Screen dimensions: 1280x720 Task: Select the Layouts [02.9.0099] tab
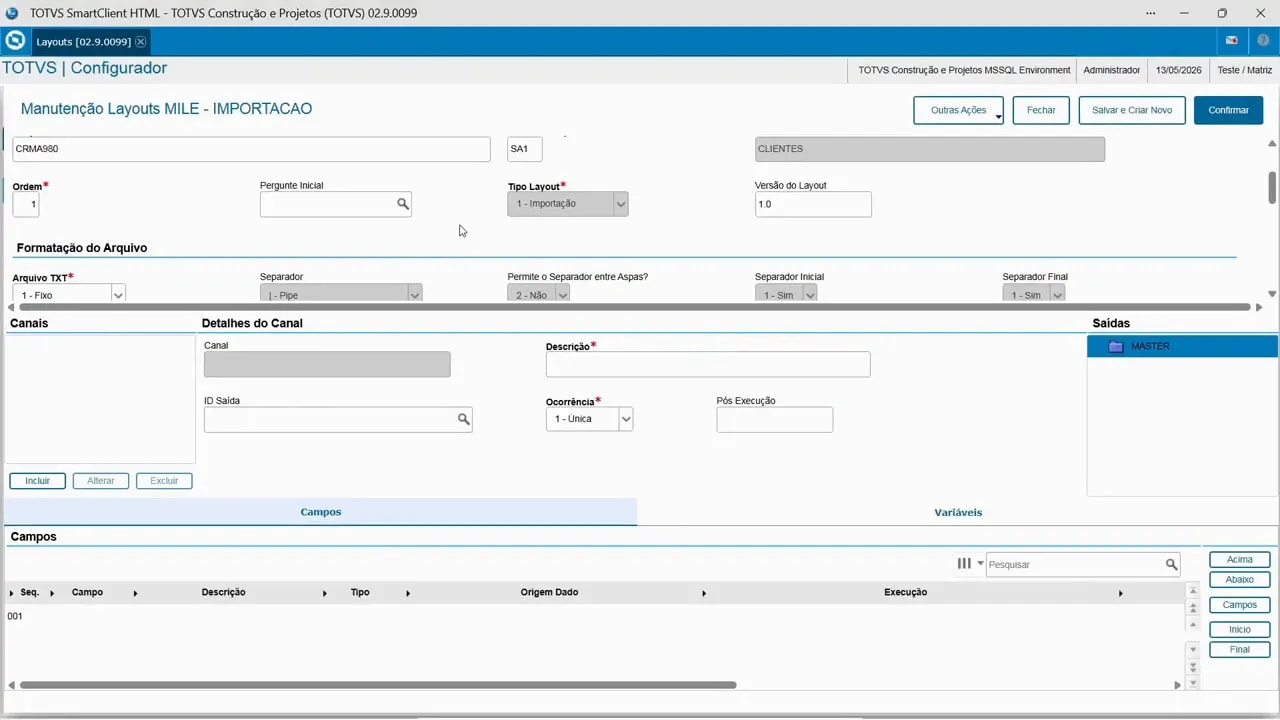(83, 42)
